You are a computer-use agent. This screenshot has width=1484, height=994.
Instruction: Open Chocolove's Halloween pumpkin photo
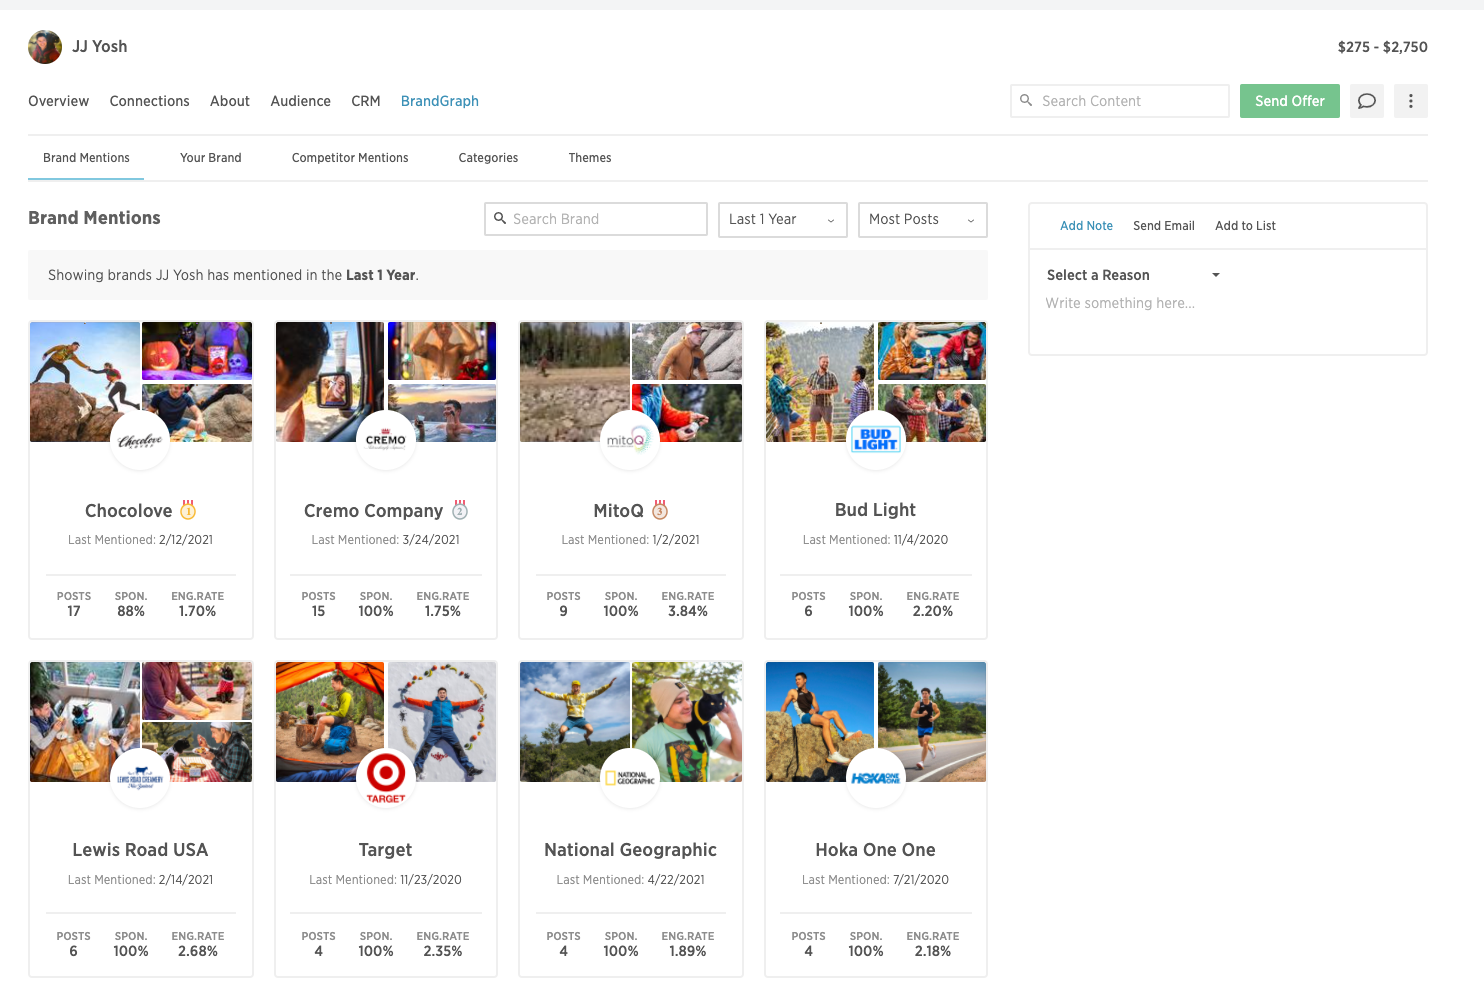[x=197, y=351]
